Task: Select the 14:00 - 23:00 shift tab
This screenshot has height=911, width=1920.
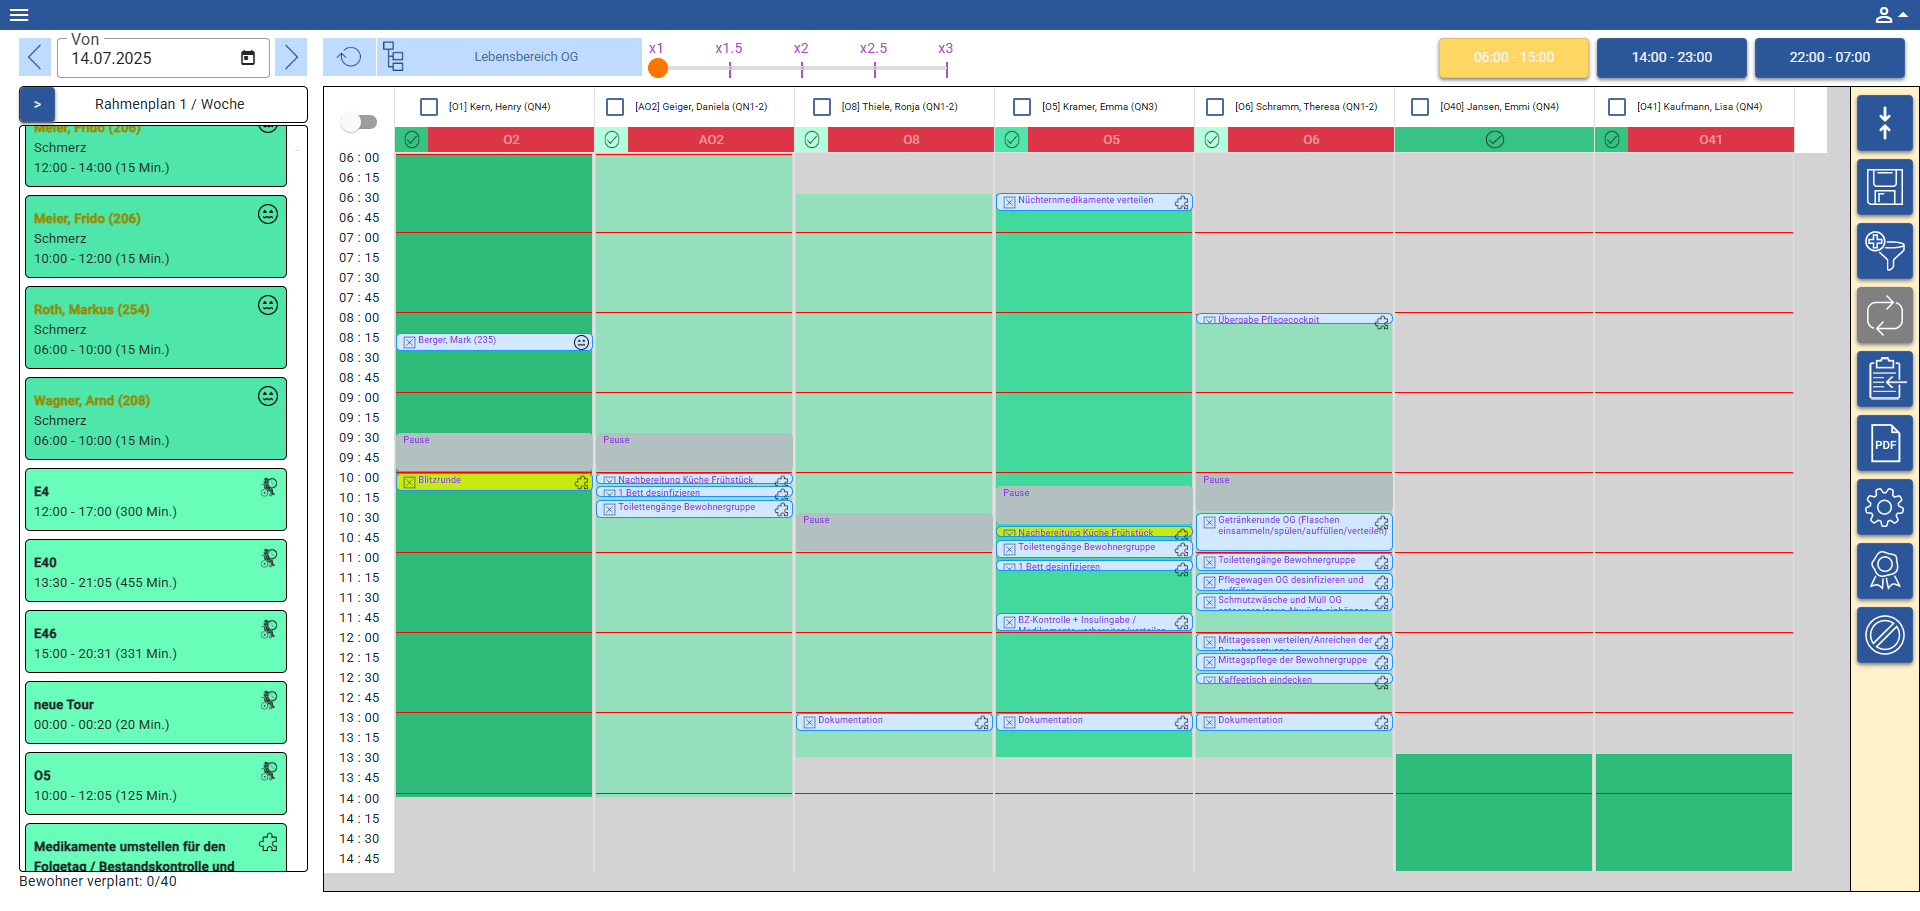Action: pos(1671,58)
